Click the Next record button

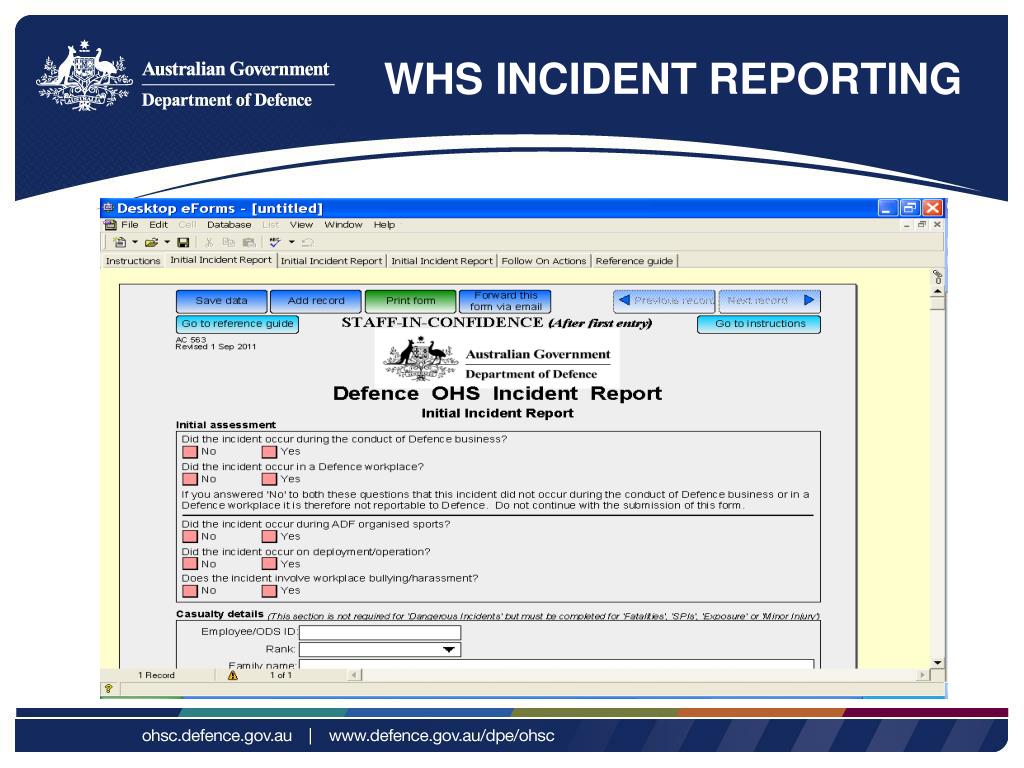[770, 301]
